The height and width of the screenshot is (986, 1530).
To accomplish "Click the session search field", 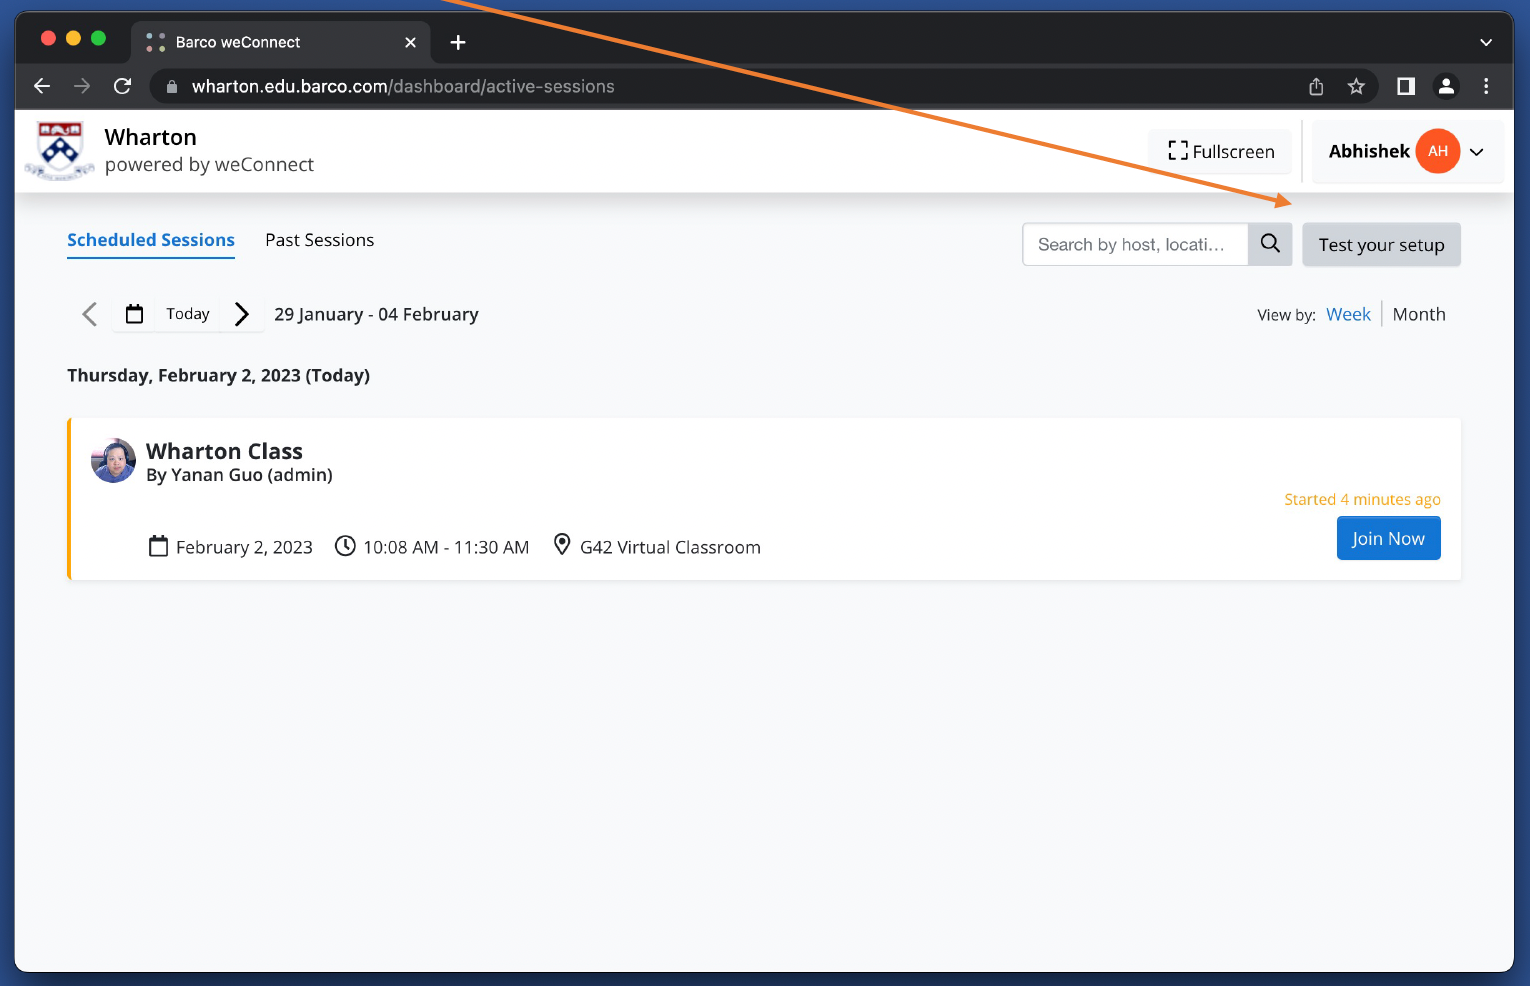I will click(x=1135, y=245).
